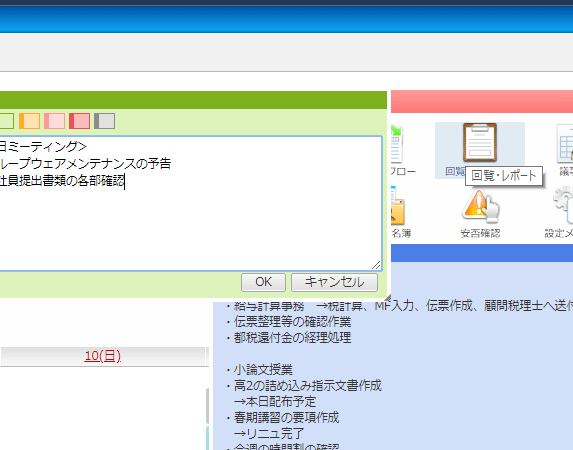
Task: Click the 伝票整理等の確認作業 note line
Action: (x=292, y=322)
